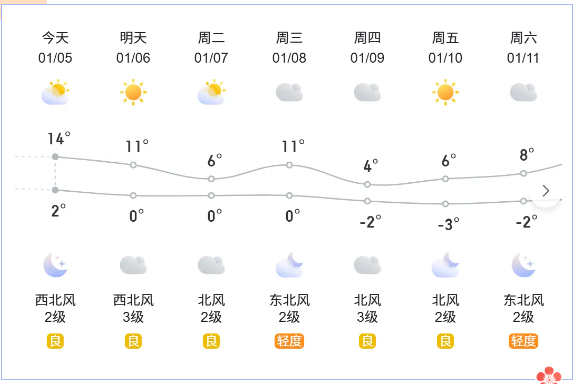
Task: Click the 轻度 air quality badge for 01/08
Action: pyautogui.click(x=289, y=341)
